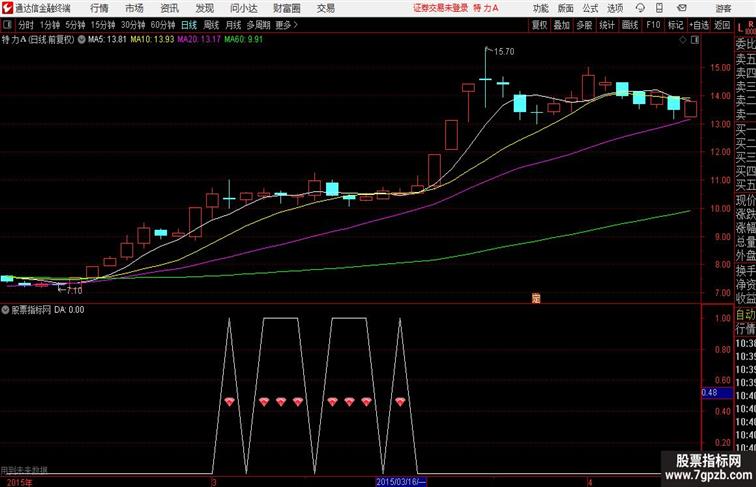Click the 游客 user label
Screen dimensions: 756x487
pos(723,8)
